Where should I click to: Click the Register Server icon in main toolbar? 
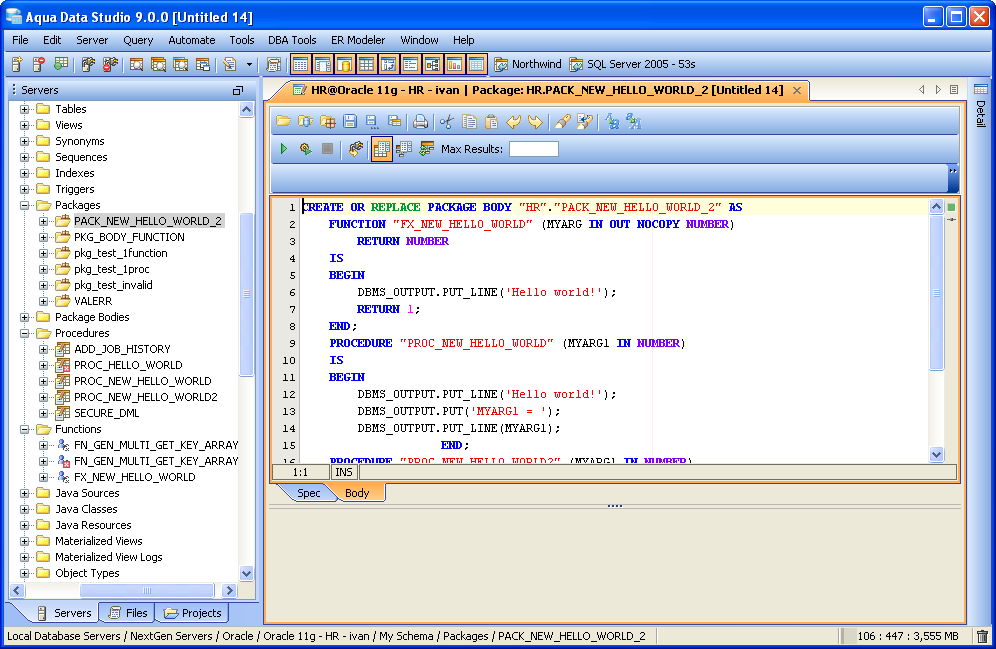[x=17, y=64]
